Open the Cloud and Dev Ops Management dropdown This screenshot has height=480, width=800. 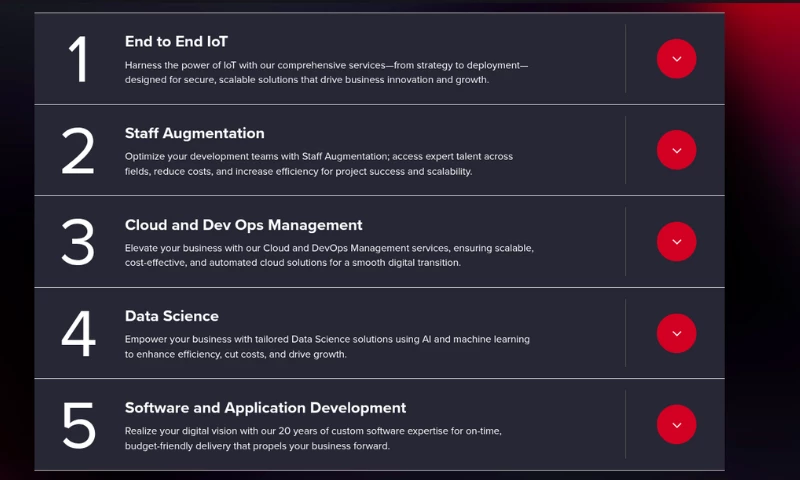pos(676,242)
